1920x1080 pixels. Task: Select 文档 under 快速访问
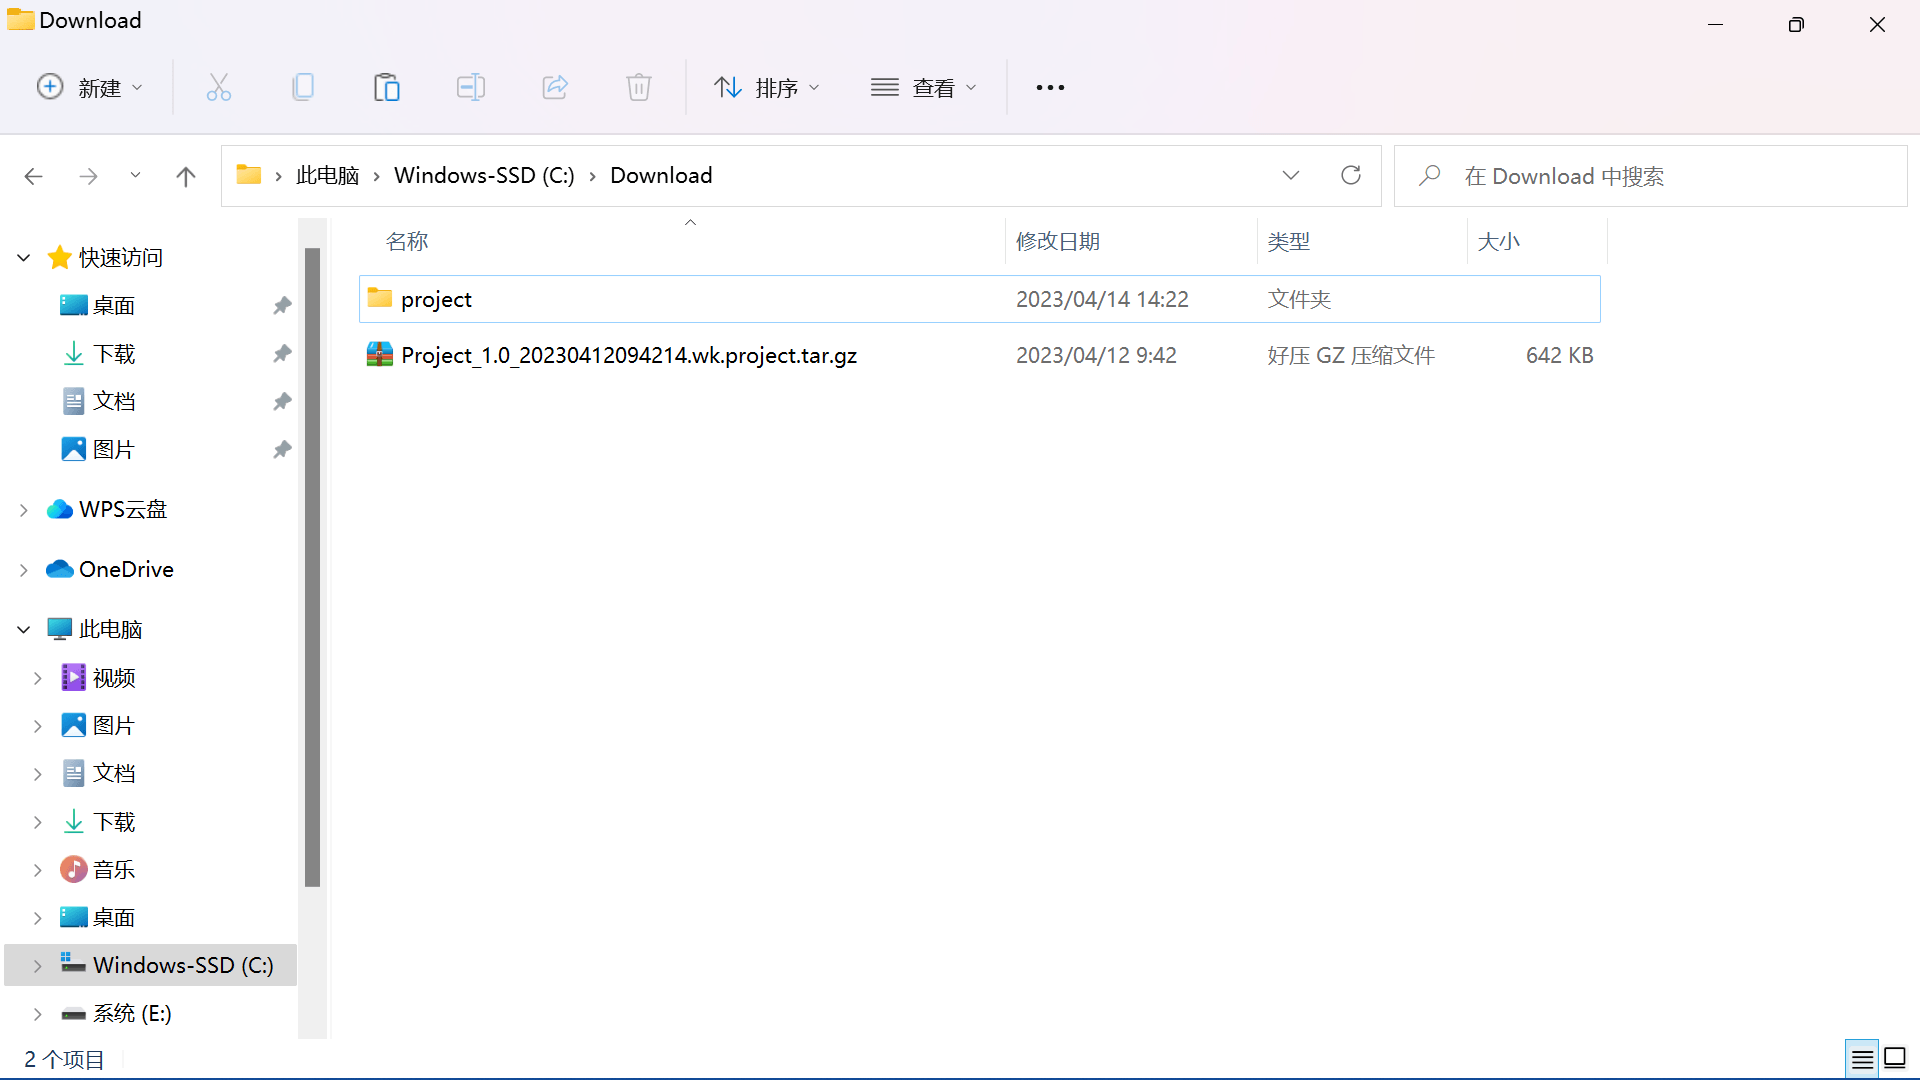coord(114,402)
